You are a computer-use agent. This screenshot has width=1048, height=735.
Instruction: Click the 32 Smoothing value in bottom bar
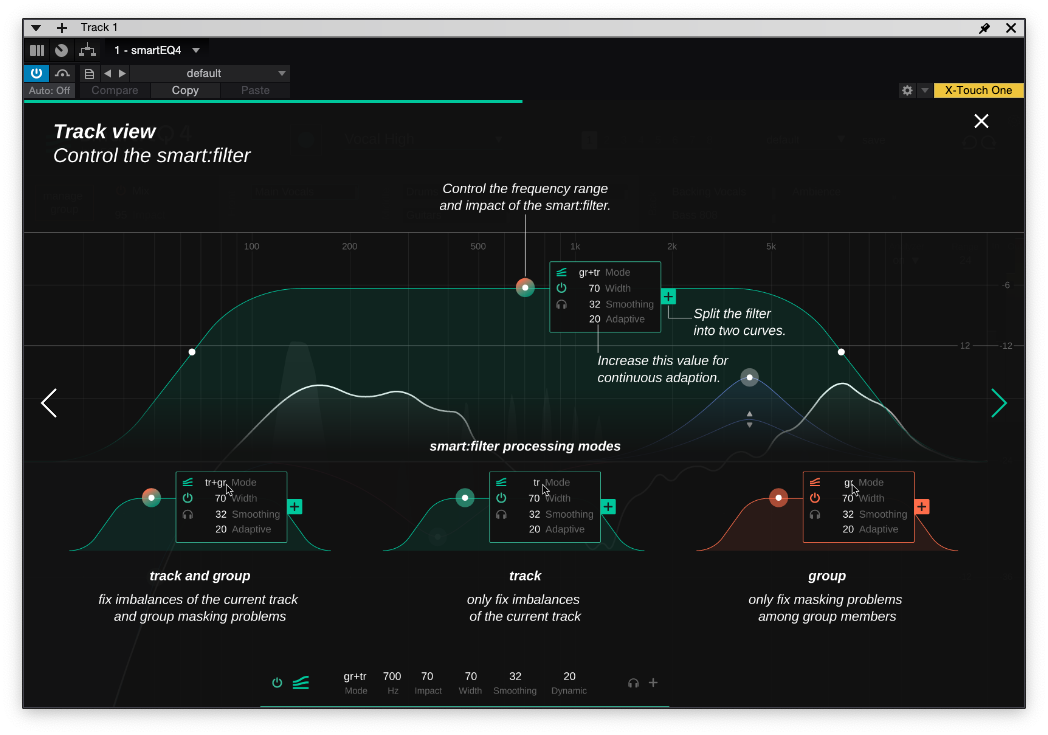(515, 677)
